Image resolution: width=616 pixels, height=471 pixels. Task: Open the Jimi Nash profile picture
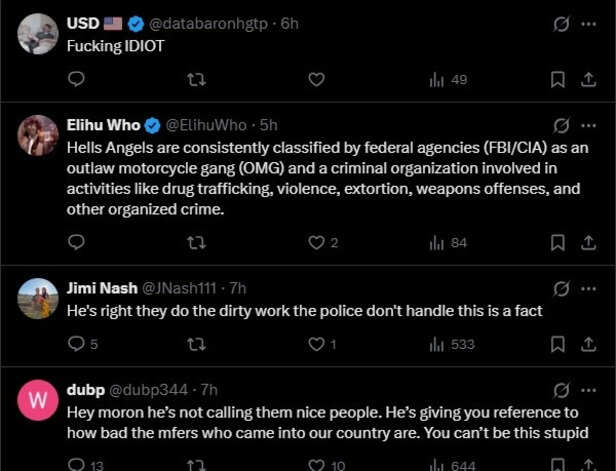(x=38, y=298)
